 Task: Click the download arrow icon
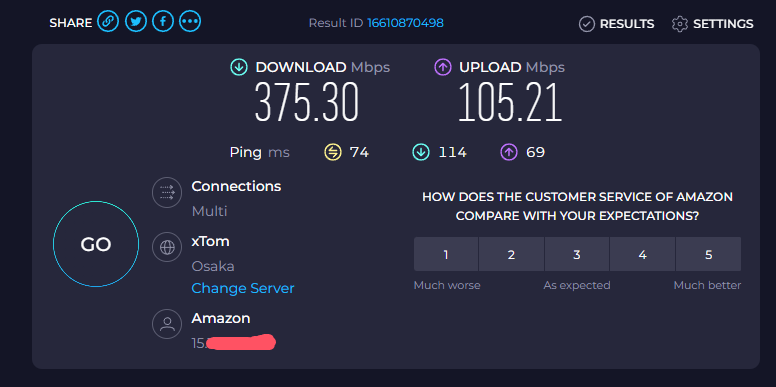pos(239,67)
